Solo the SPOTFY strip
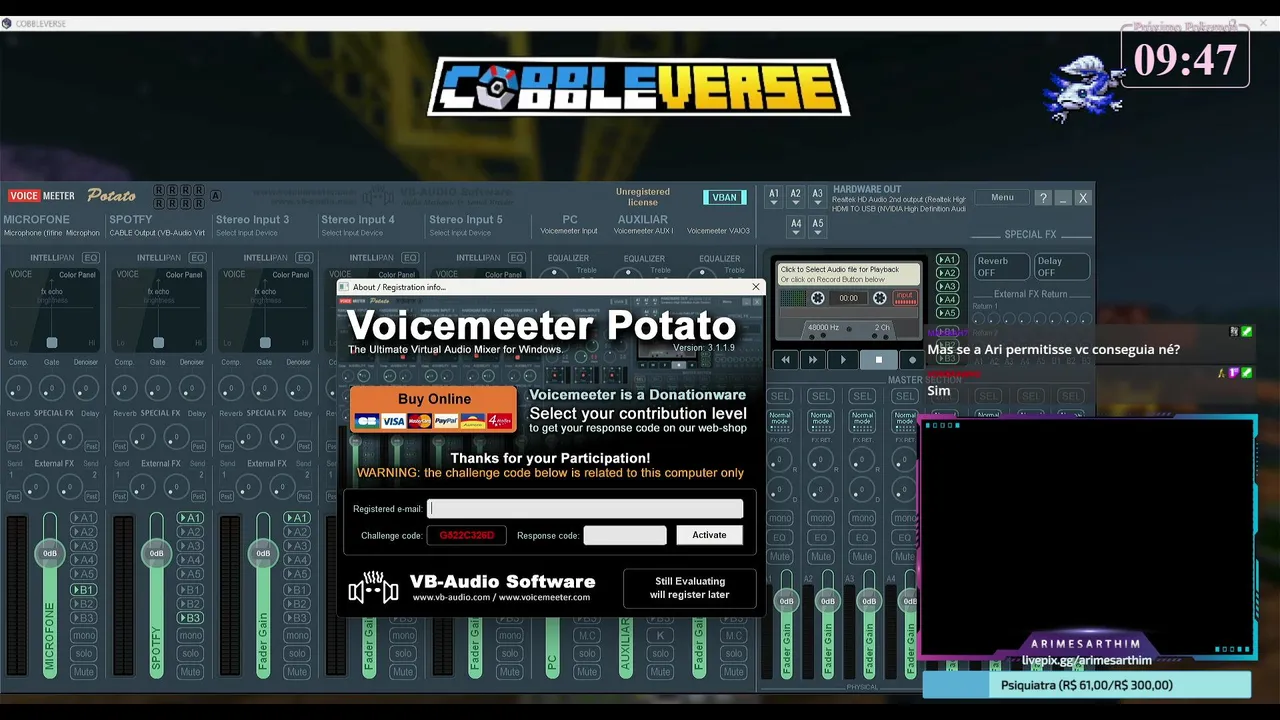 pyautogui.click(x=190, y=654)
